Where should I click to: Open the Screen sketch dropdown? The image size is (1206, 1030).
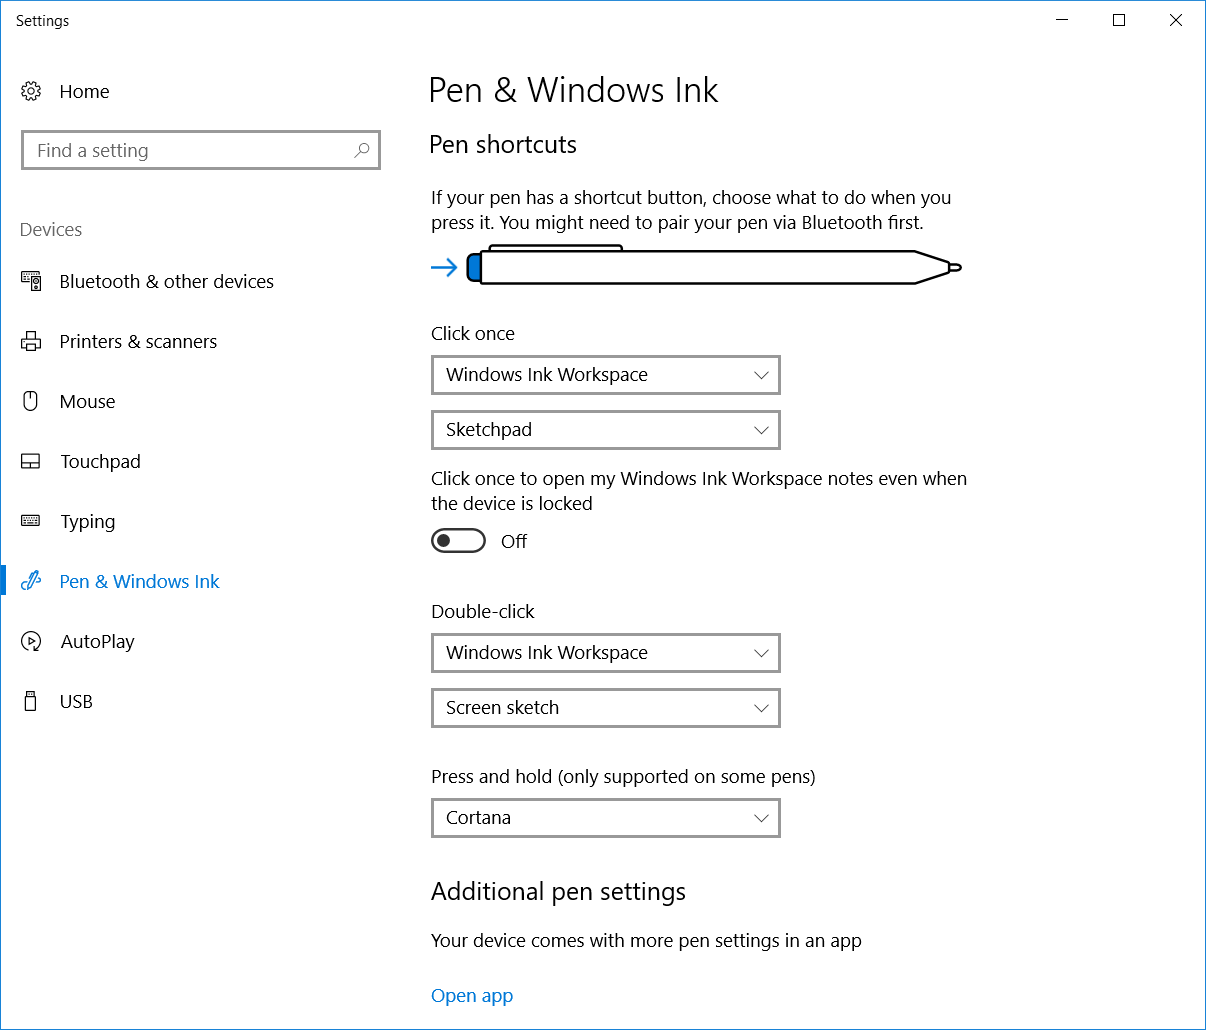tap(605, 708)
